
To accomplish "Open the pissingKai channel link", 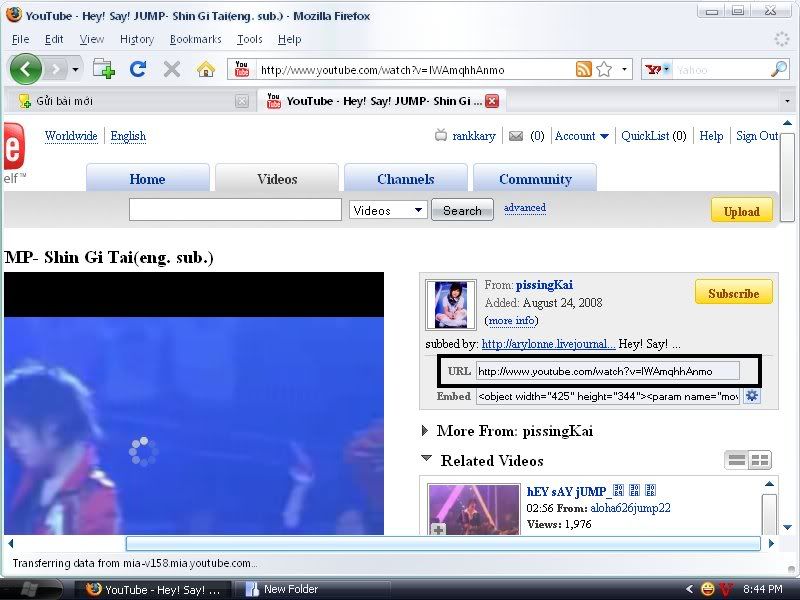I will click(x=544, y=285).
